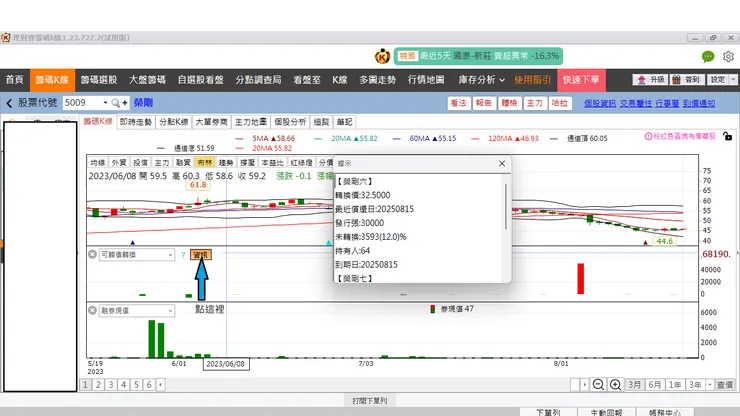The width and height of the screenshot is (740, 416).
Task: Open the 自選股看盤 menu
Action: (x=201, y=80)
